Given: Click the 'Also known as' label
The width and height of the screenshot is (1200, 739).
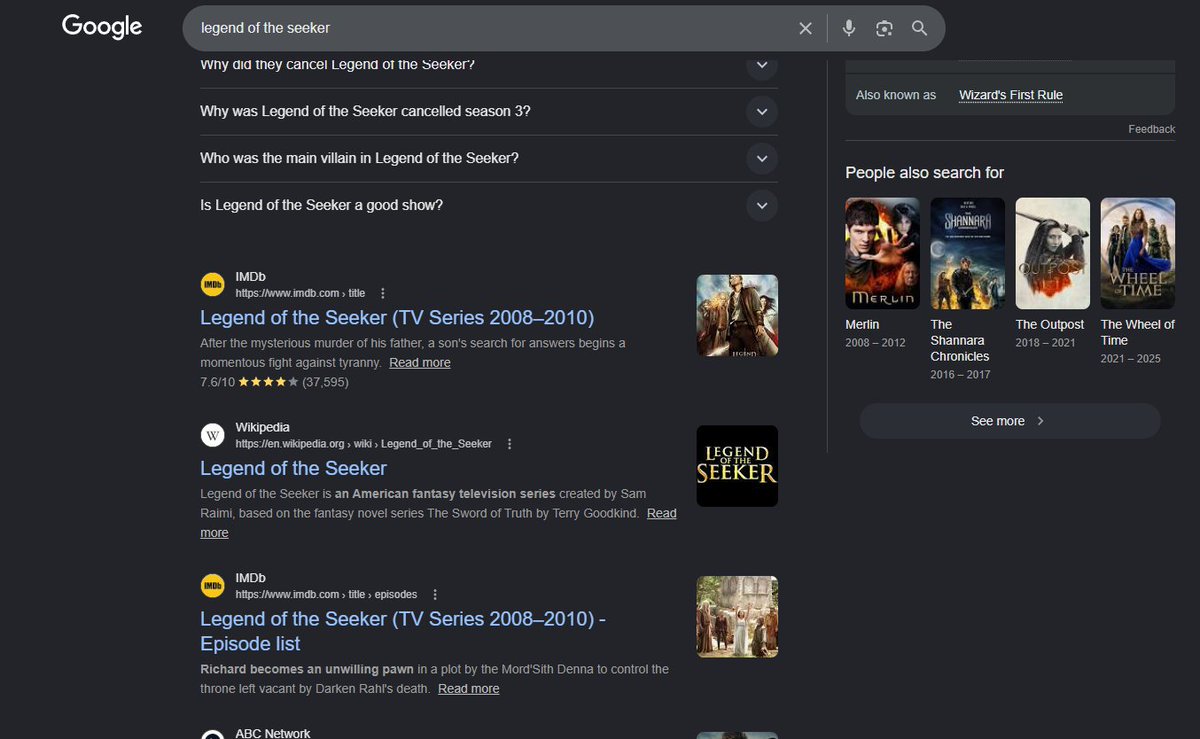Looking at the screenshot, I should coord(896,95).
